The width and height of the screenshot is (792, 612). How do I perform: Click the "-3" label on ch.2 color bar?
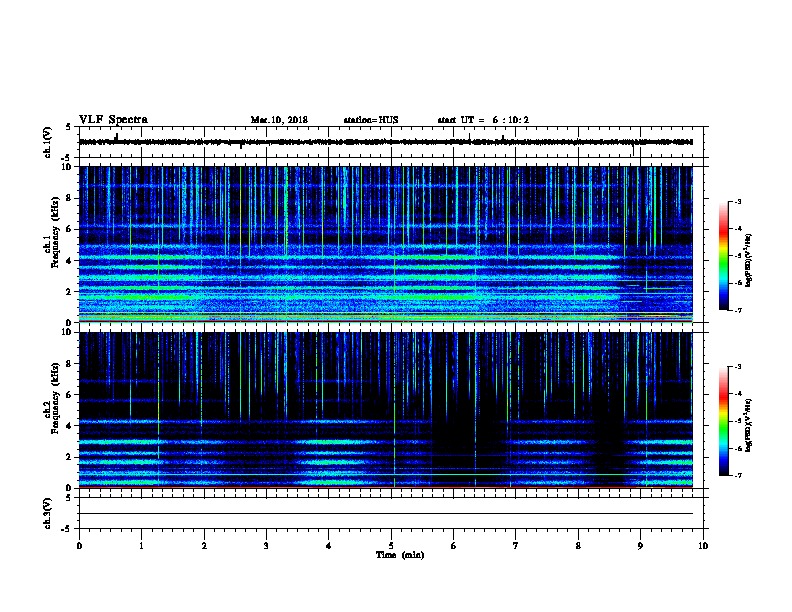coord(737,367)
